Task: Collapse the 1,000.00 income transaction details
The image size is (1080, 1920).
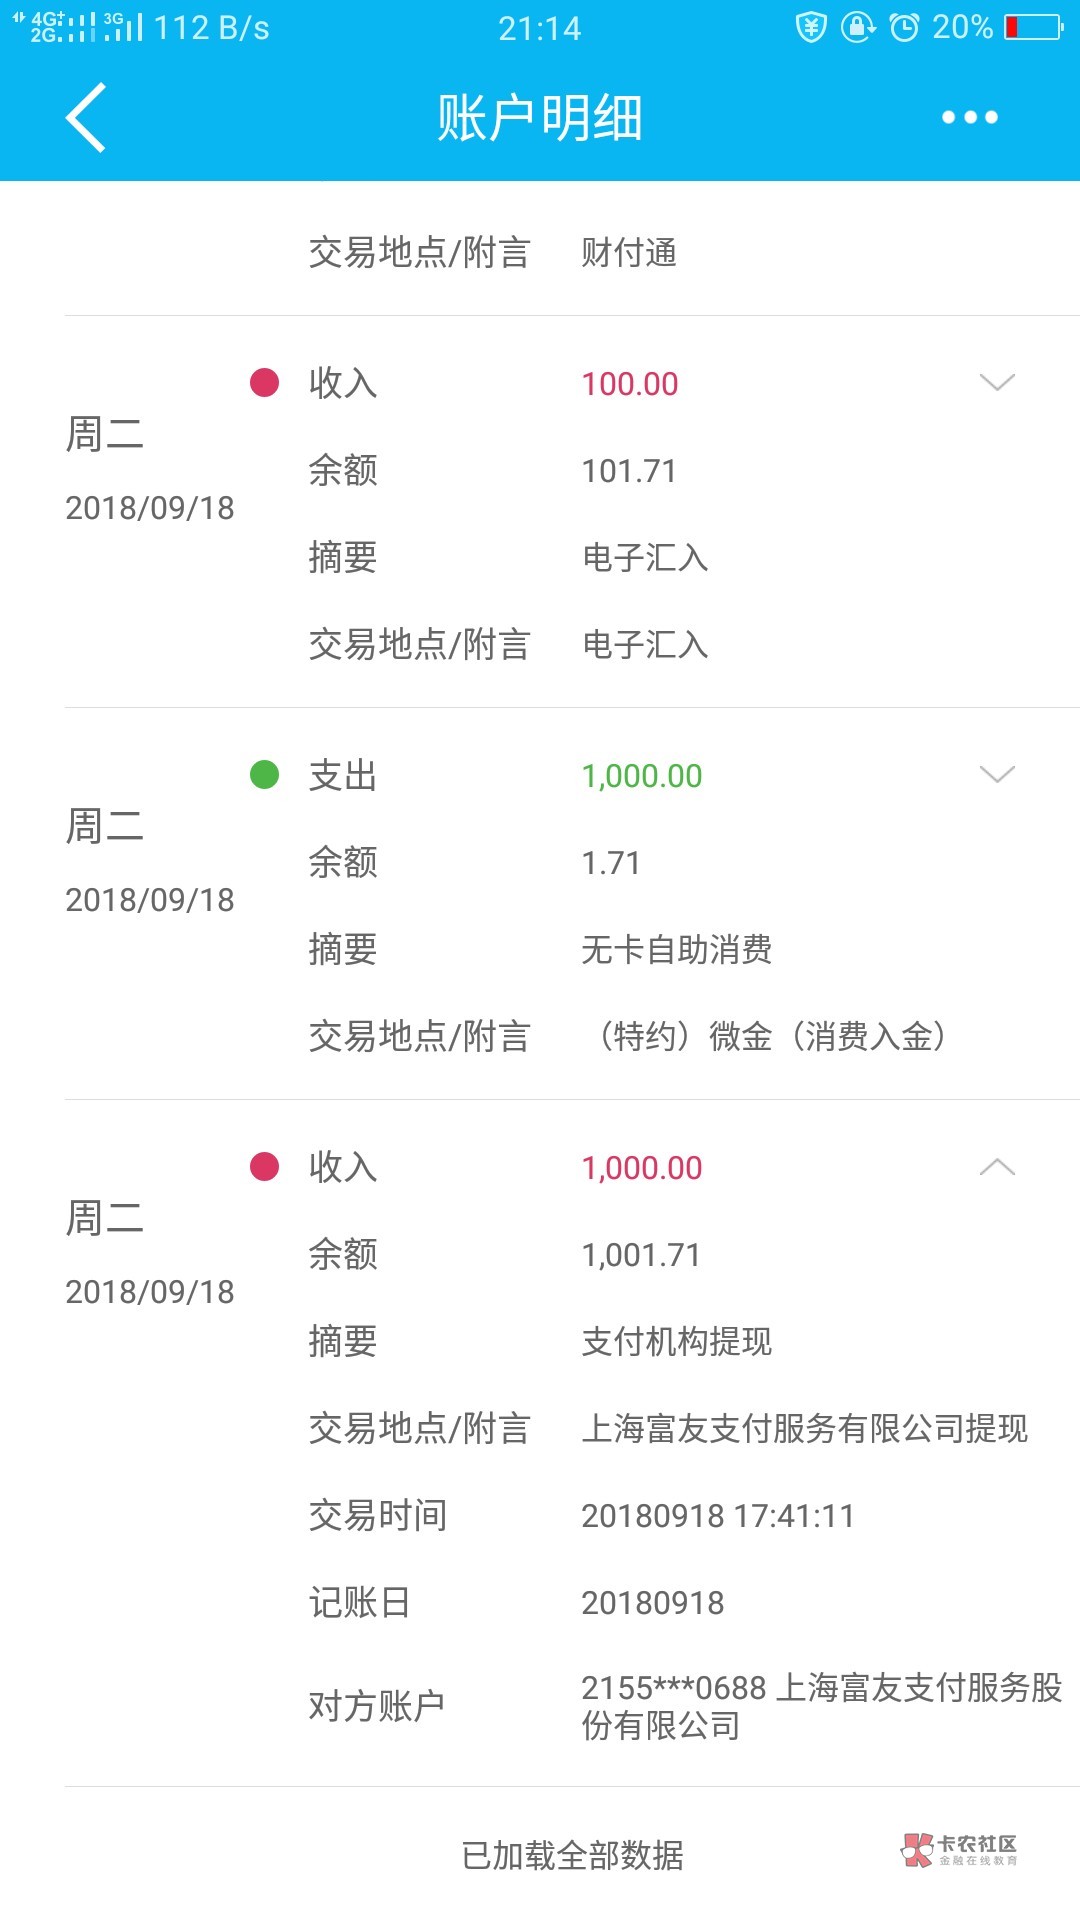Action: pyautogui.click(x=997, y=1167)
